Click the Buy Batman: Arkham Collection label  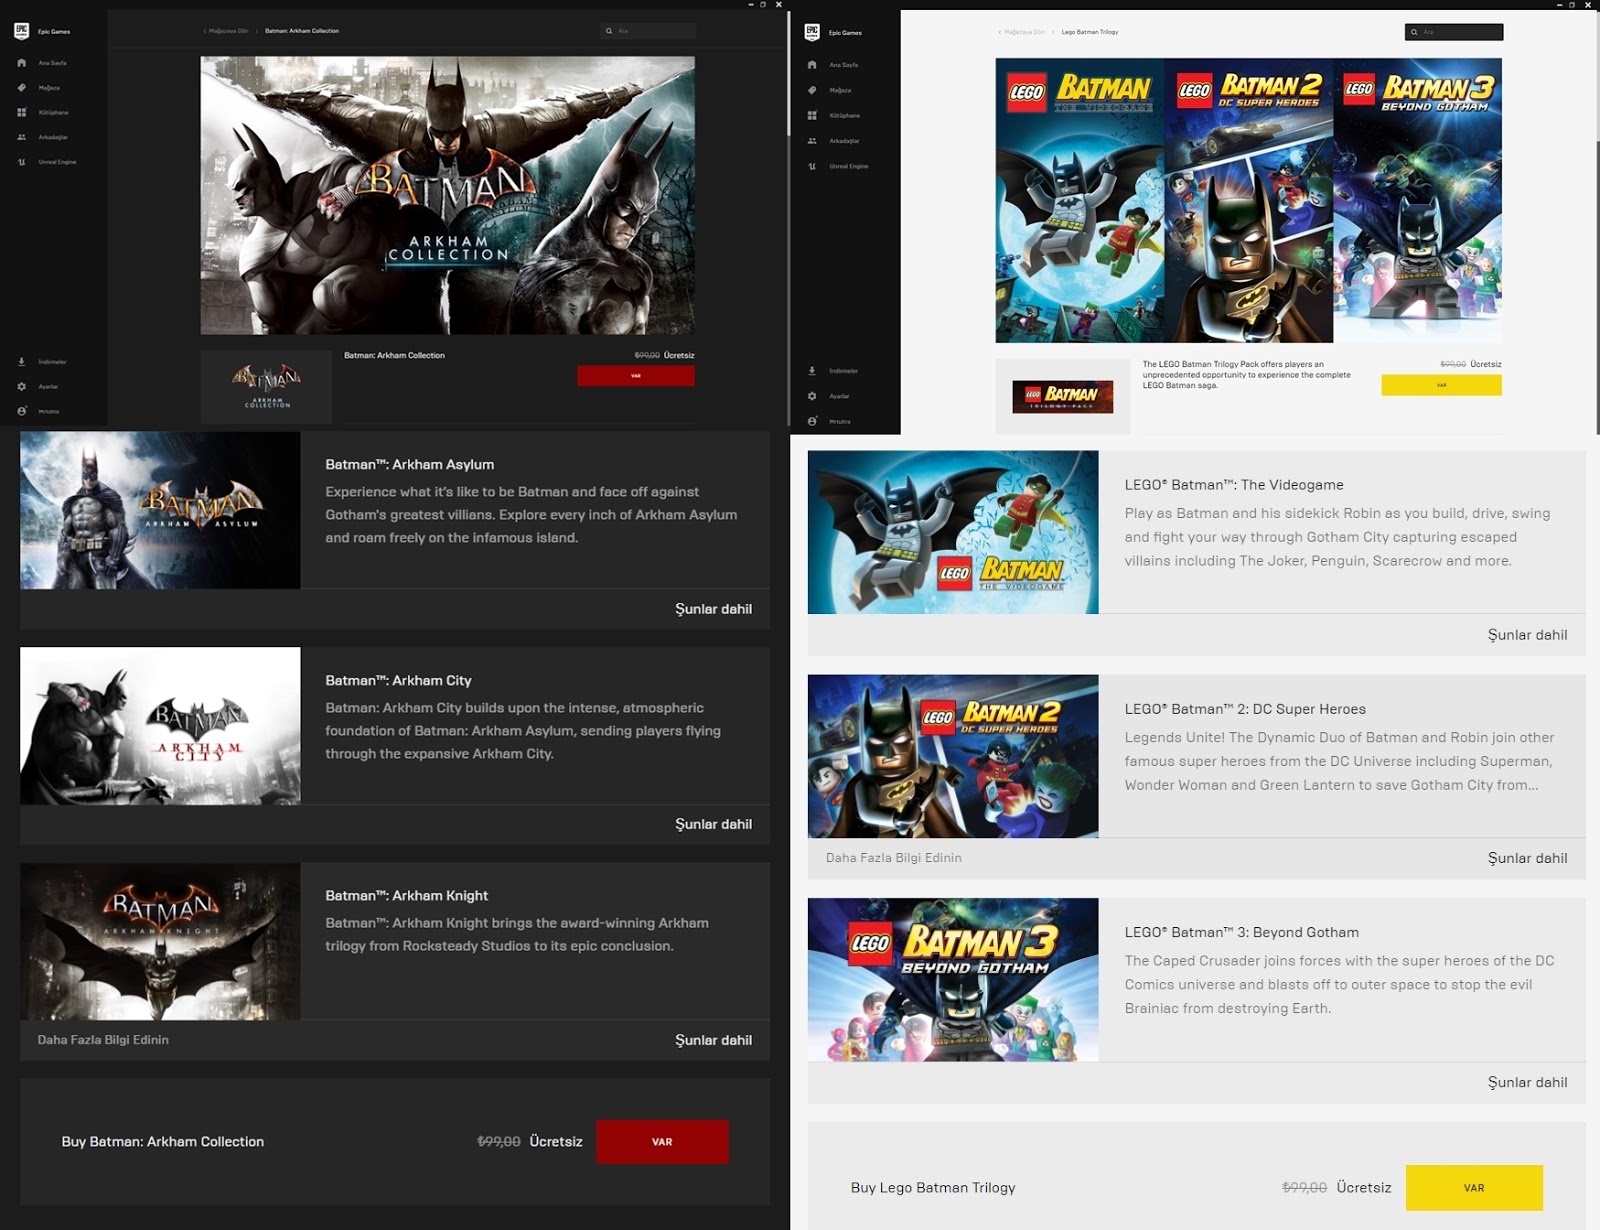pyautogui.click(x=163, y=1142)
